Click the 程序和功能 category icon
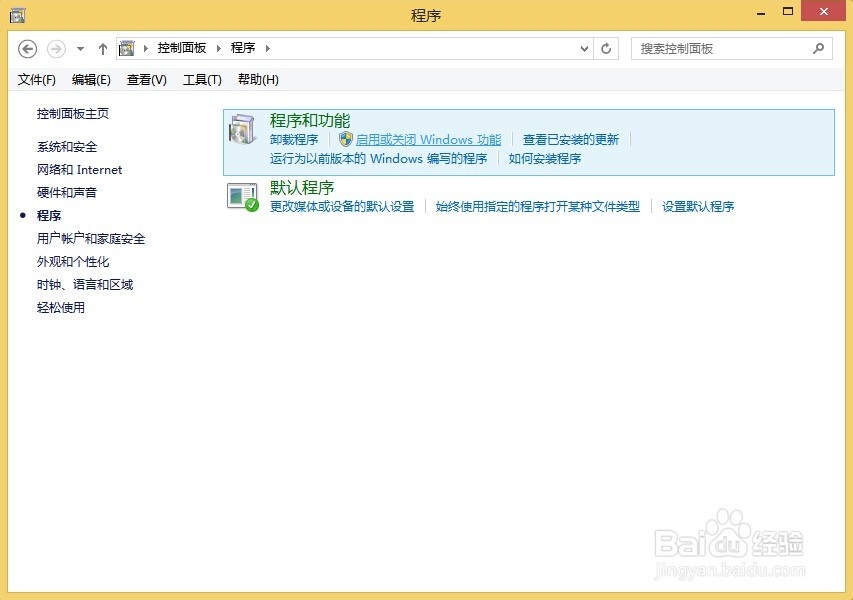853x600 pixels. [x=242, y=129]
